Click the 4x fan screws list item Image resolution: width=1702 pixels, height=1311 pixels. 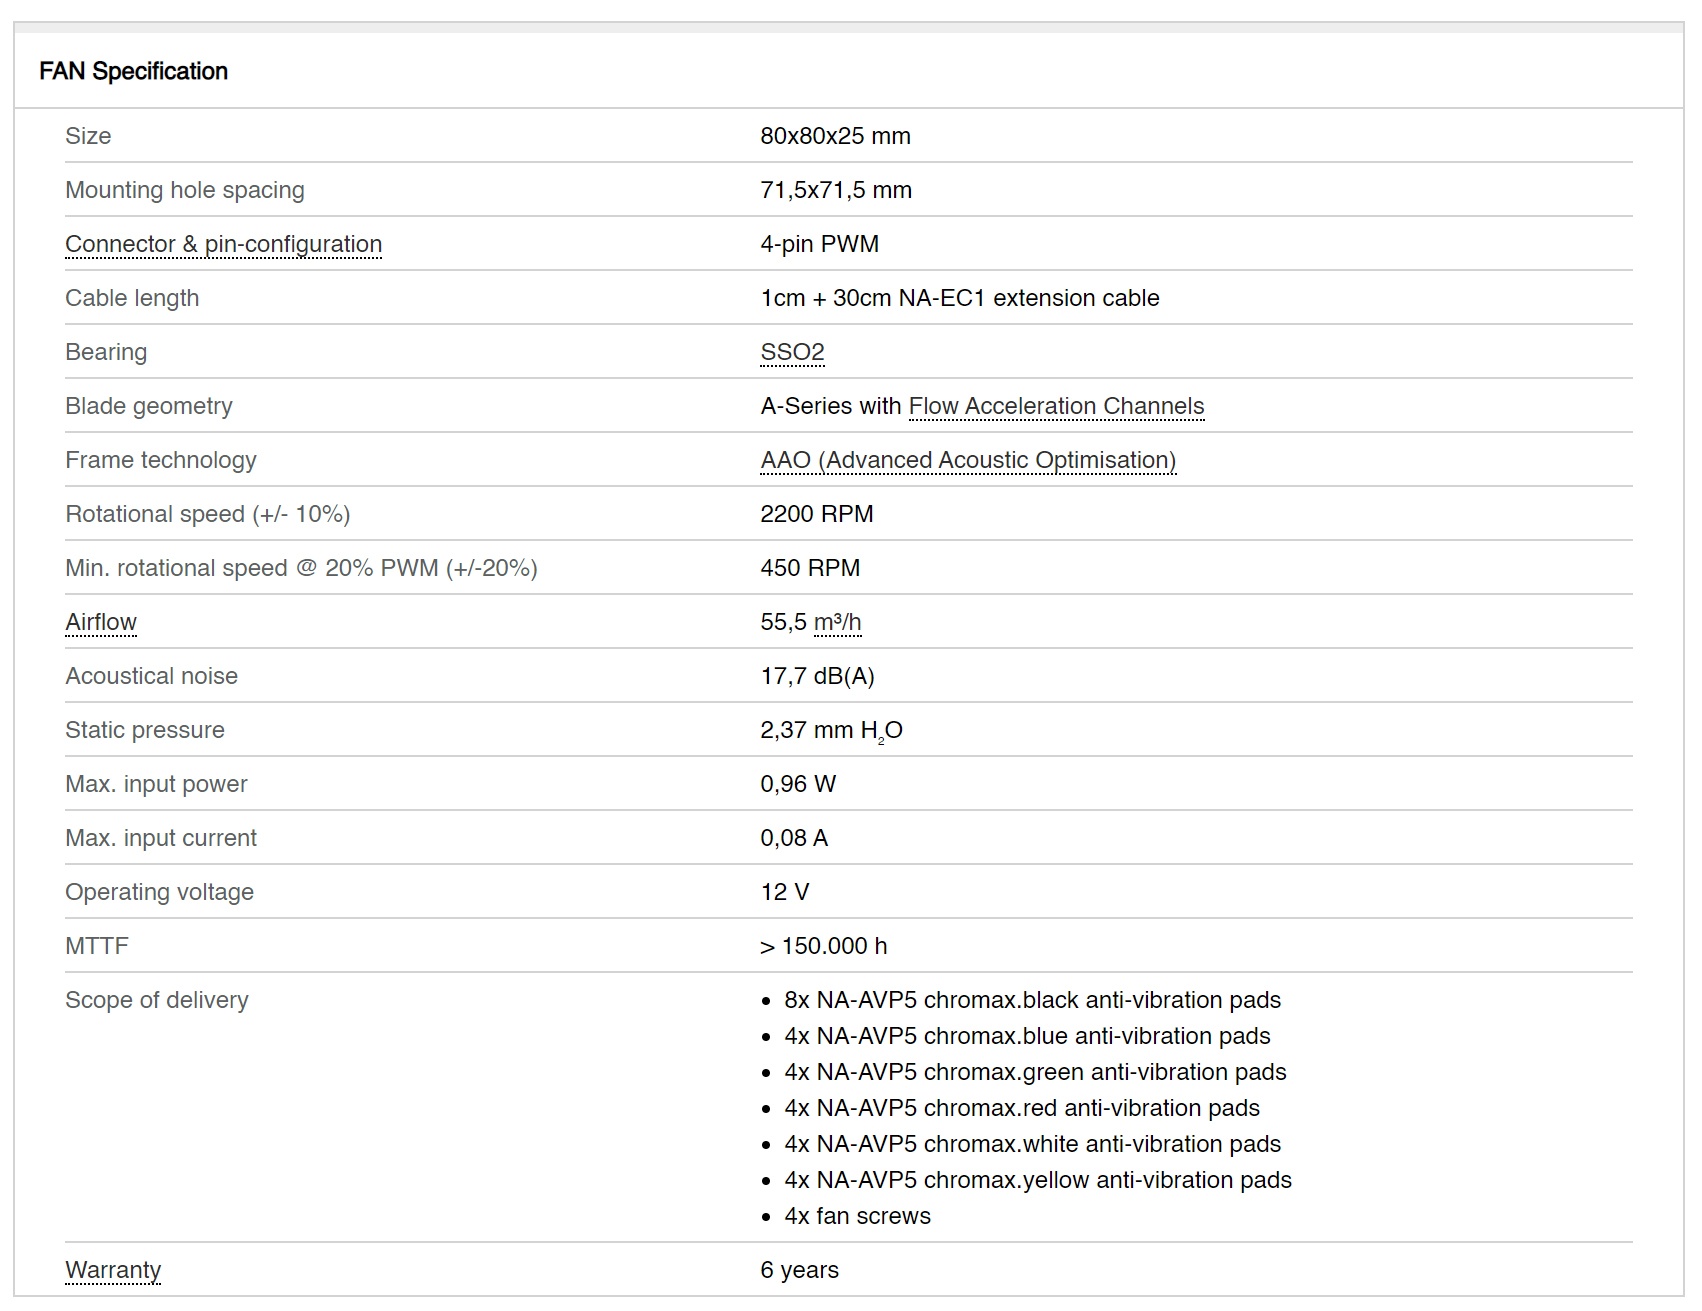tap(857, 1216)
